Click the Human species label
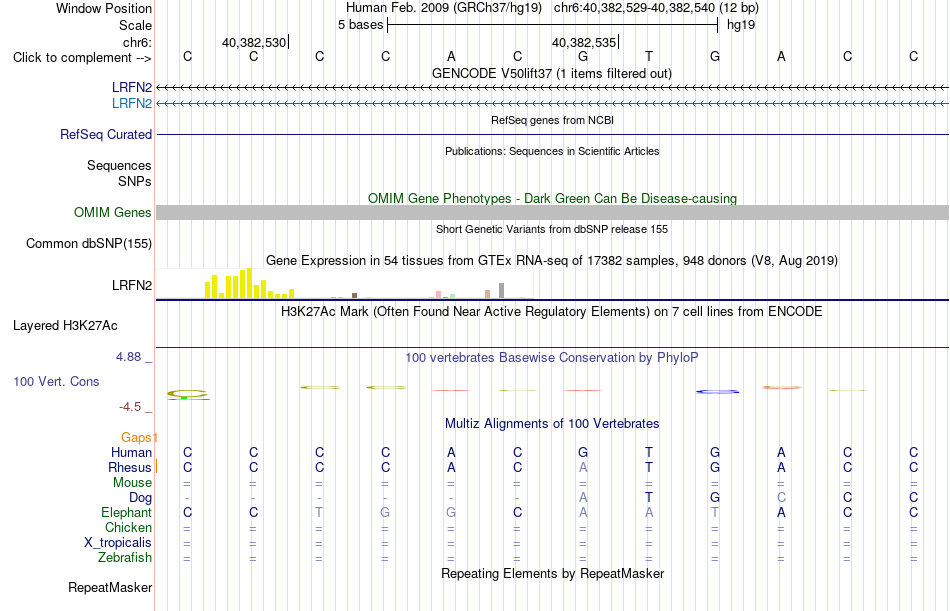The width and height of the screenshot is (950, 611). pyautogui.click(x=131, y=453)
